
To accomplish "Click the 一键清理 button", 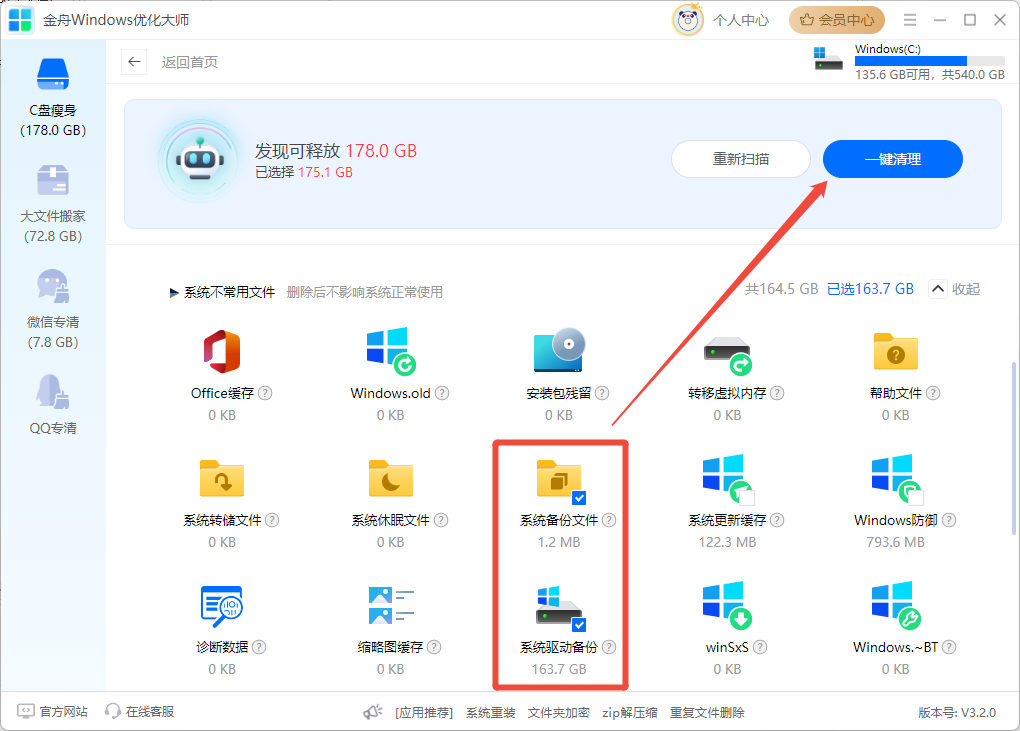I will [x=892, y=159].
